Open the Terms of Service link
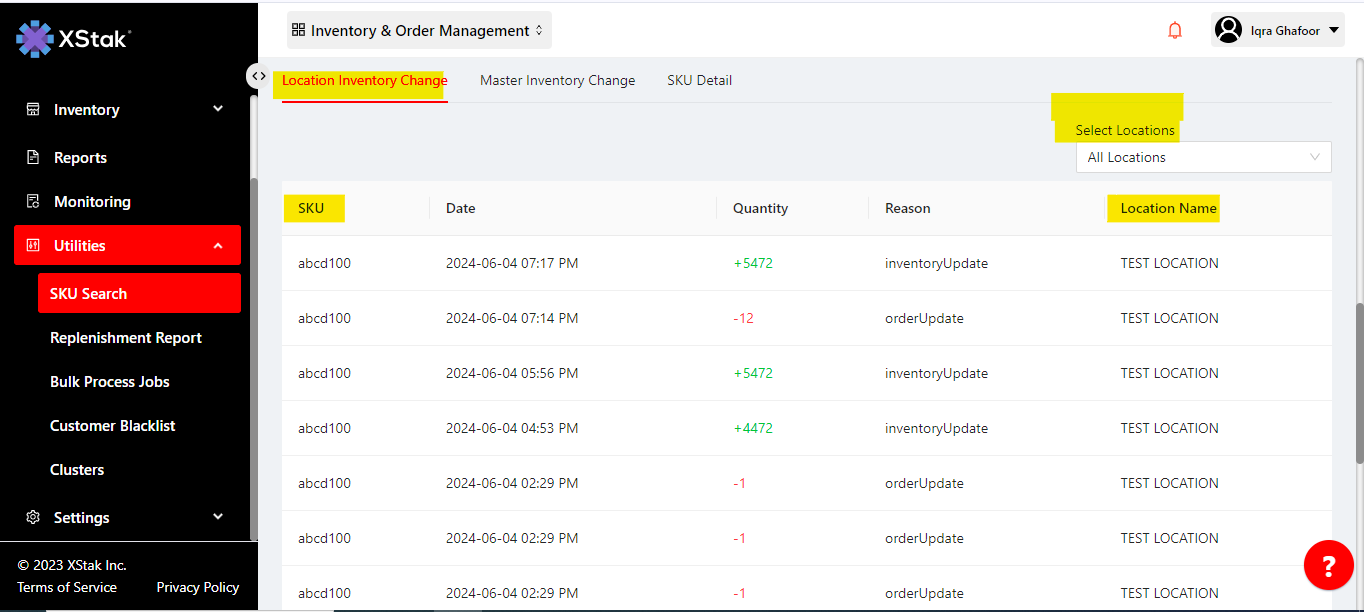The width and height of the screenshot is (1364, 612). (x=67, y=587)
